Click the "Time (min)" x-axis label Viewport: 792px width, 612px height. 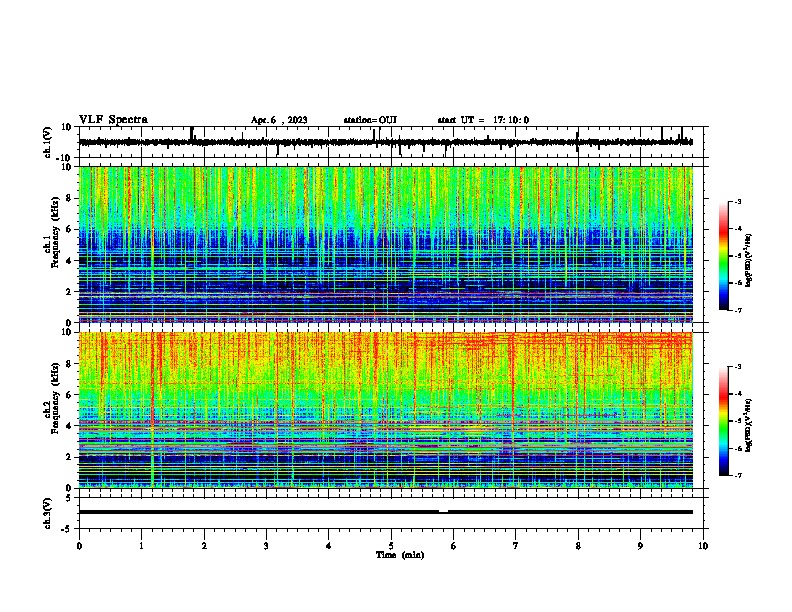click(x=400, y=555)
